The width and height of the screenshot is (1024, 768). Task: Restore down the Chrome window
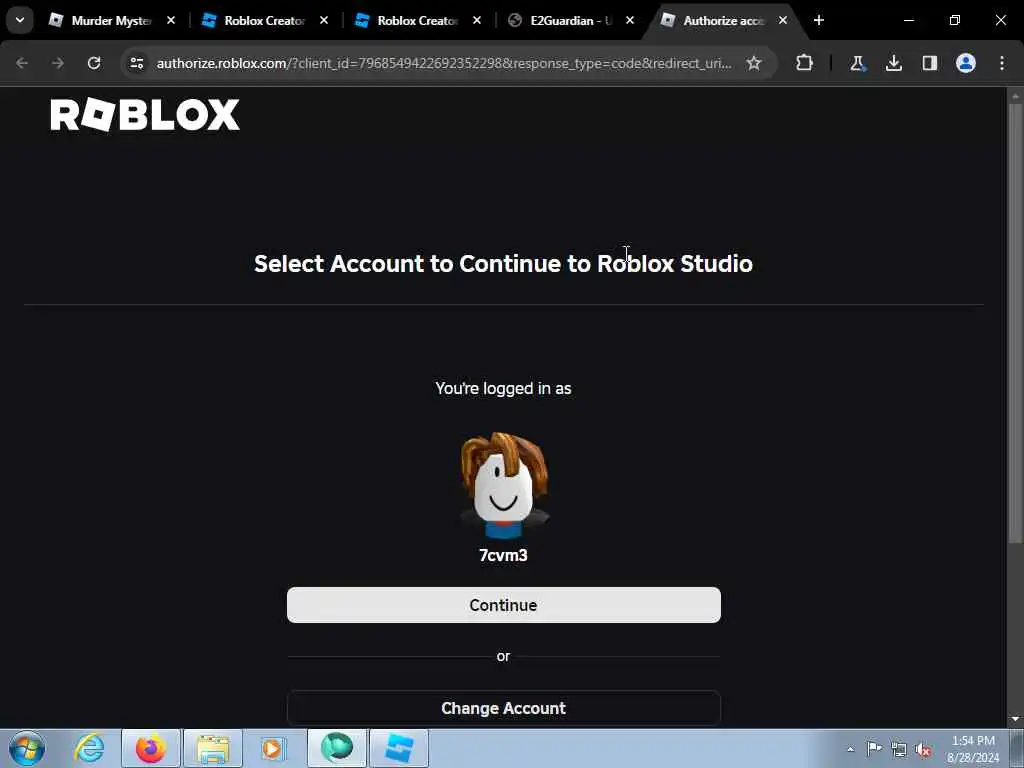(x=955, y=21)
